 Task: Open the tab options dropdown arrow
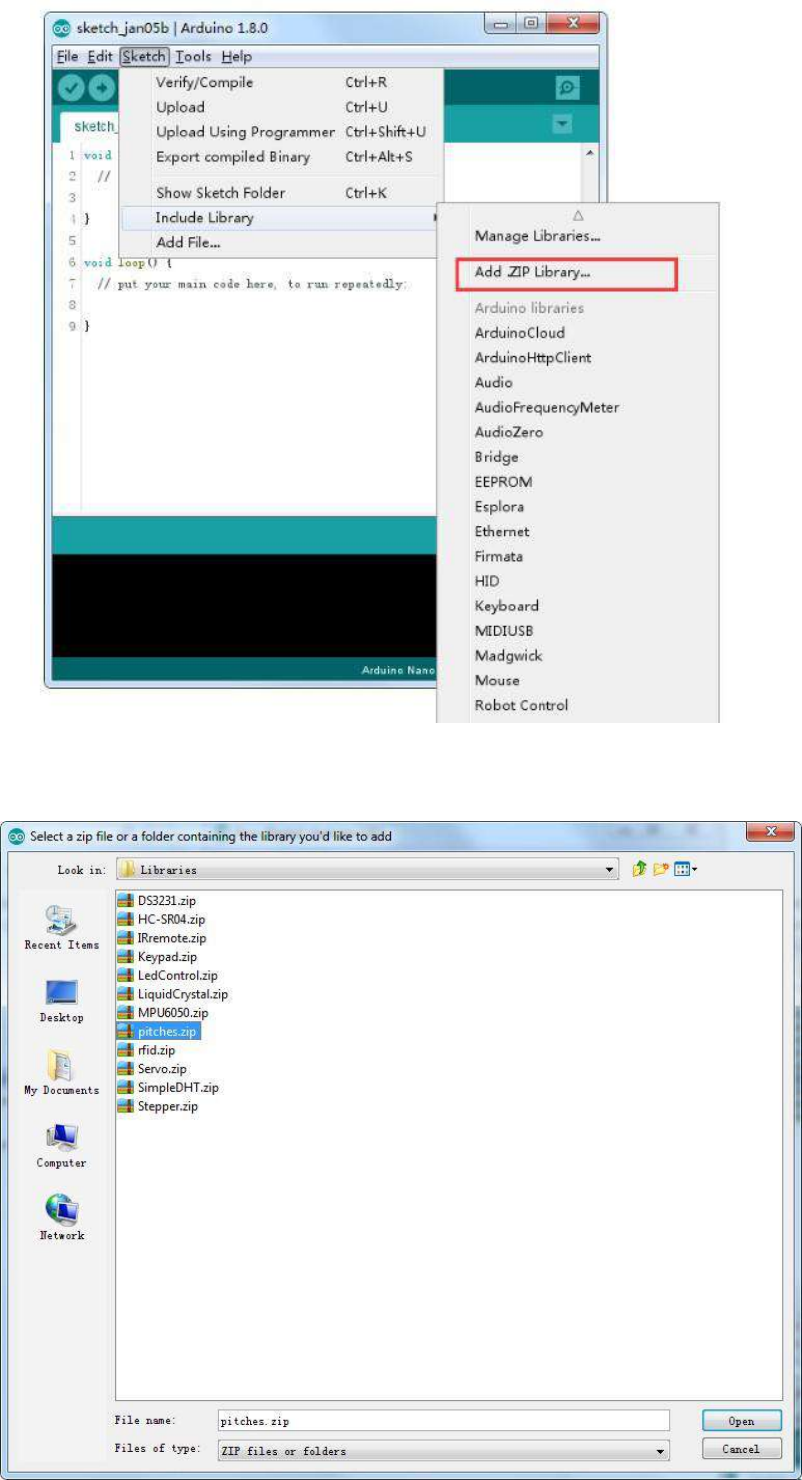pos(562,125)
